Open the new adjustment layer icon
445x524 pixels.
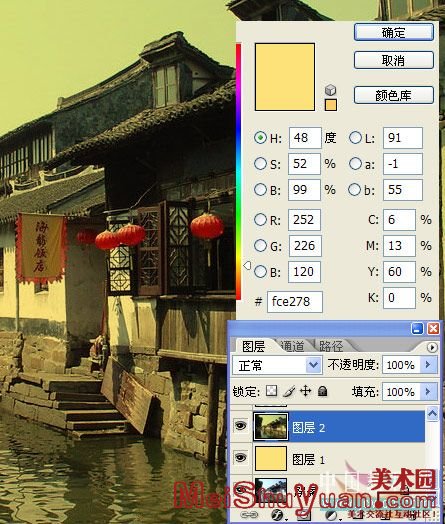tap(331, 515)
